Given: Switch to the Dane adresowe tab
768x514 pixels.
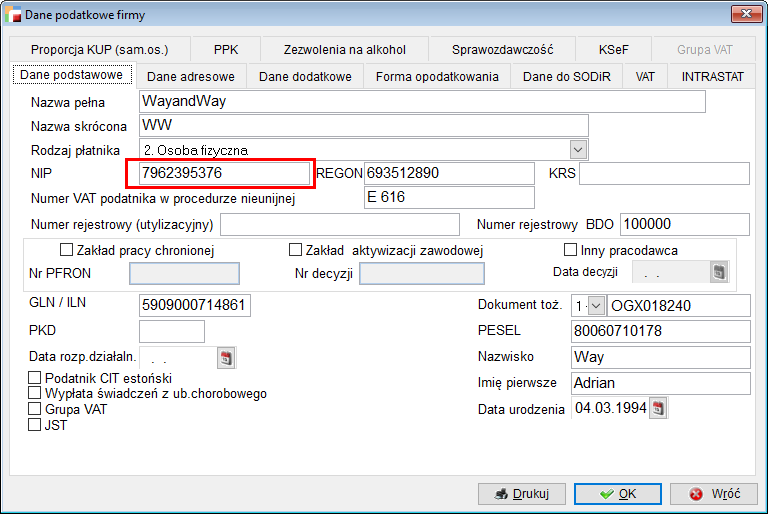Looking at the screenshot, I should [x=191, y=76].
